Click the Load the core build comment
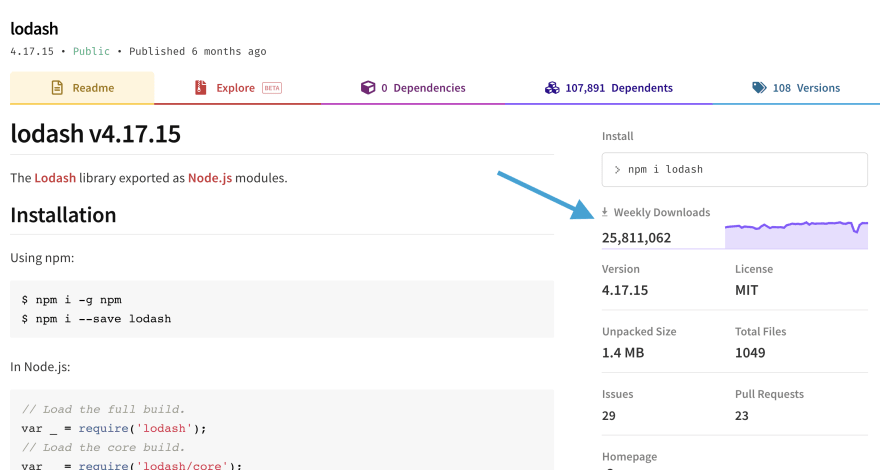The width and height of the screenshot is (880, 470). pyautogui.click(x=103, y=448)
